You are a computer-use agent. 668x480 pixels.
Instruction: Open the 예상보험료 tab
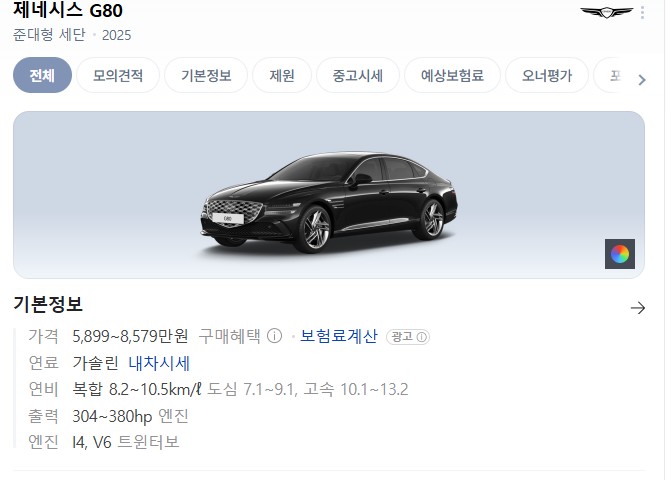click(x=452, y=75)
